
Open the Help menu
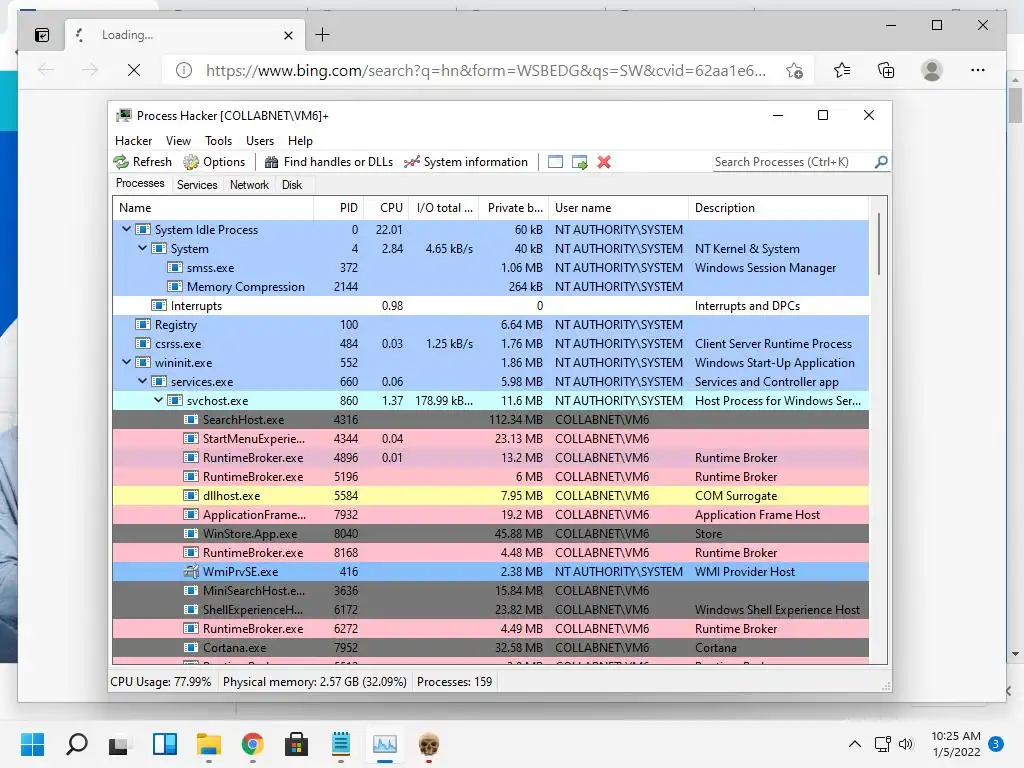[x=300, y=140]
